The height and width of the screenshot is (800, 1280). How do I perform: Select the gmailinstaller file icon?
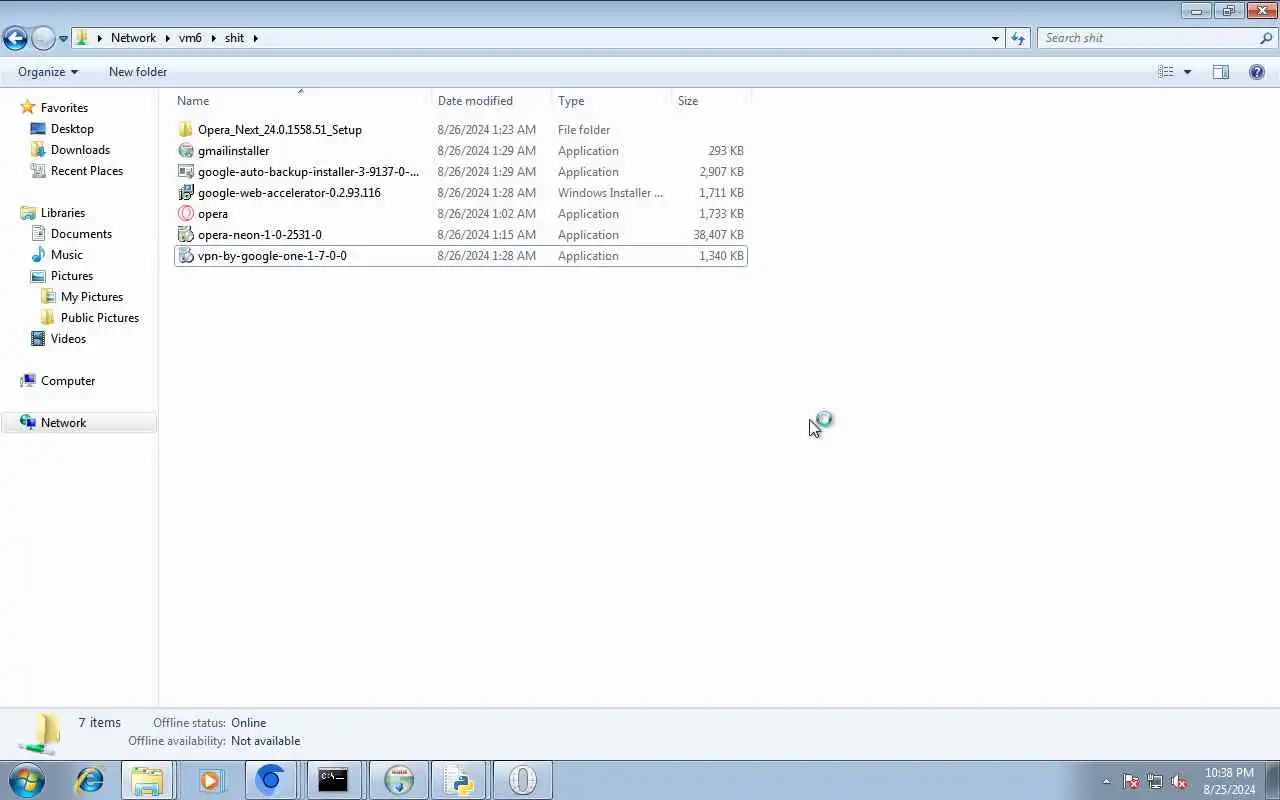pos(185,151)
